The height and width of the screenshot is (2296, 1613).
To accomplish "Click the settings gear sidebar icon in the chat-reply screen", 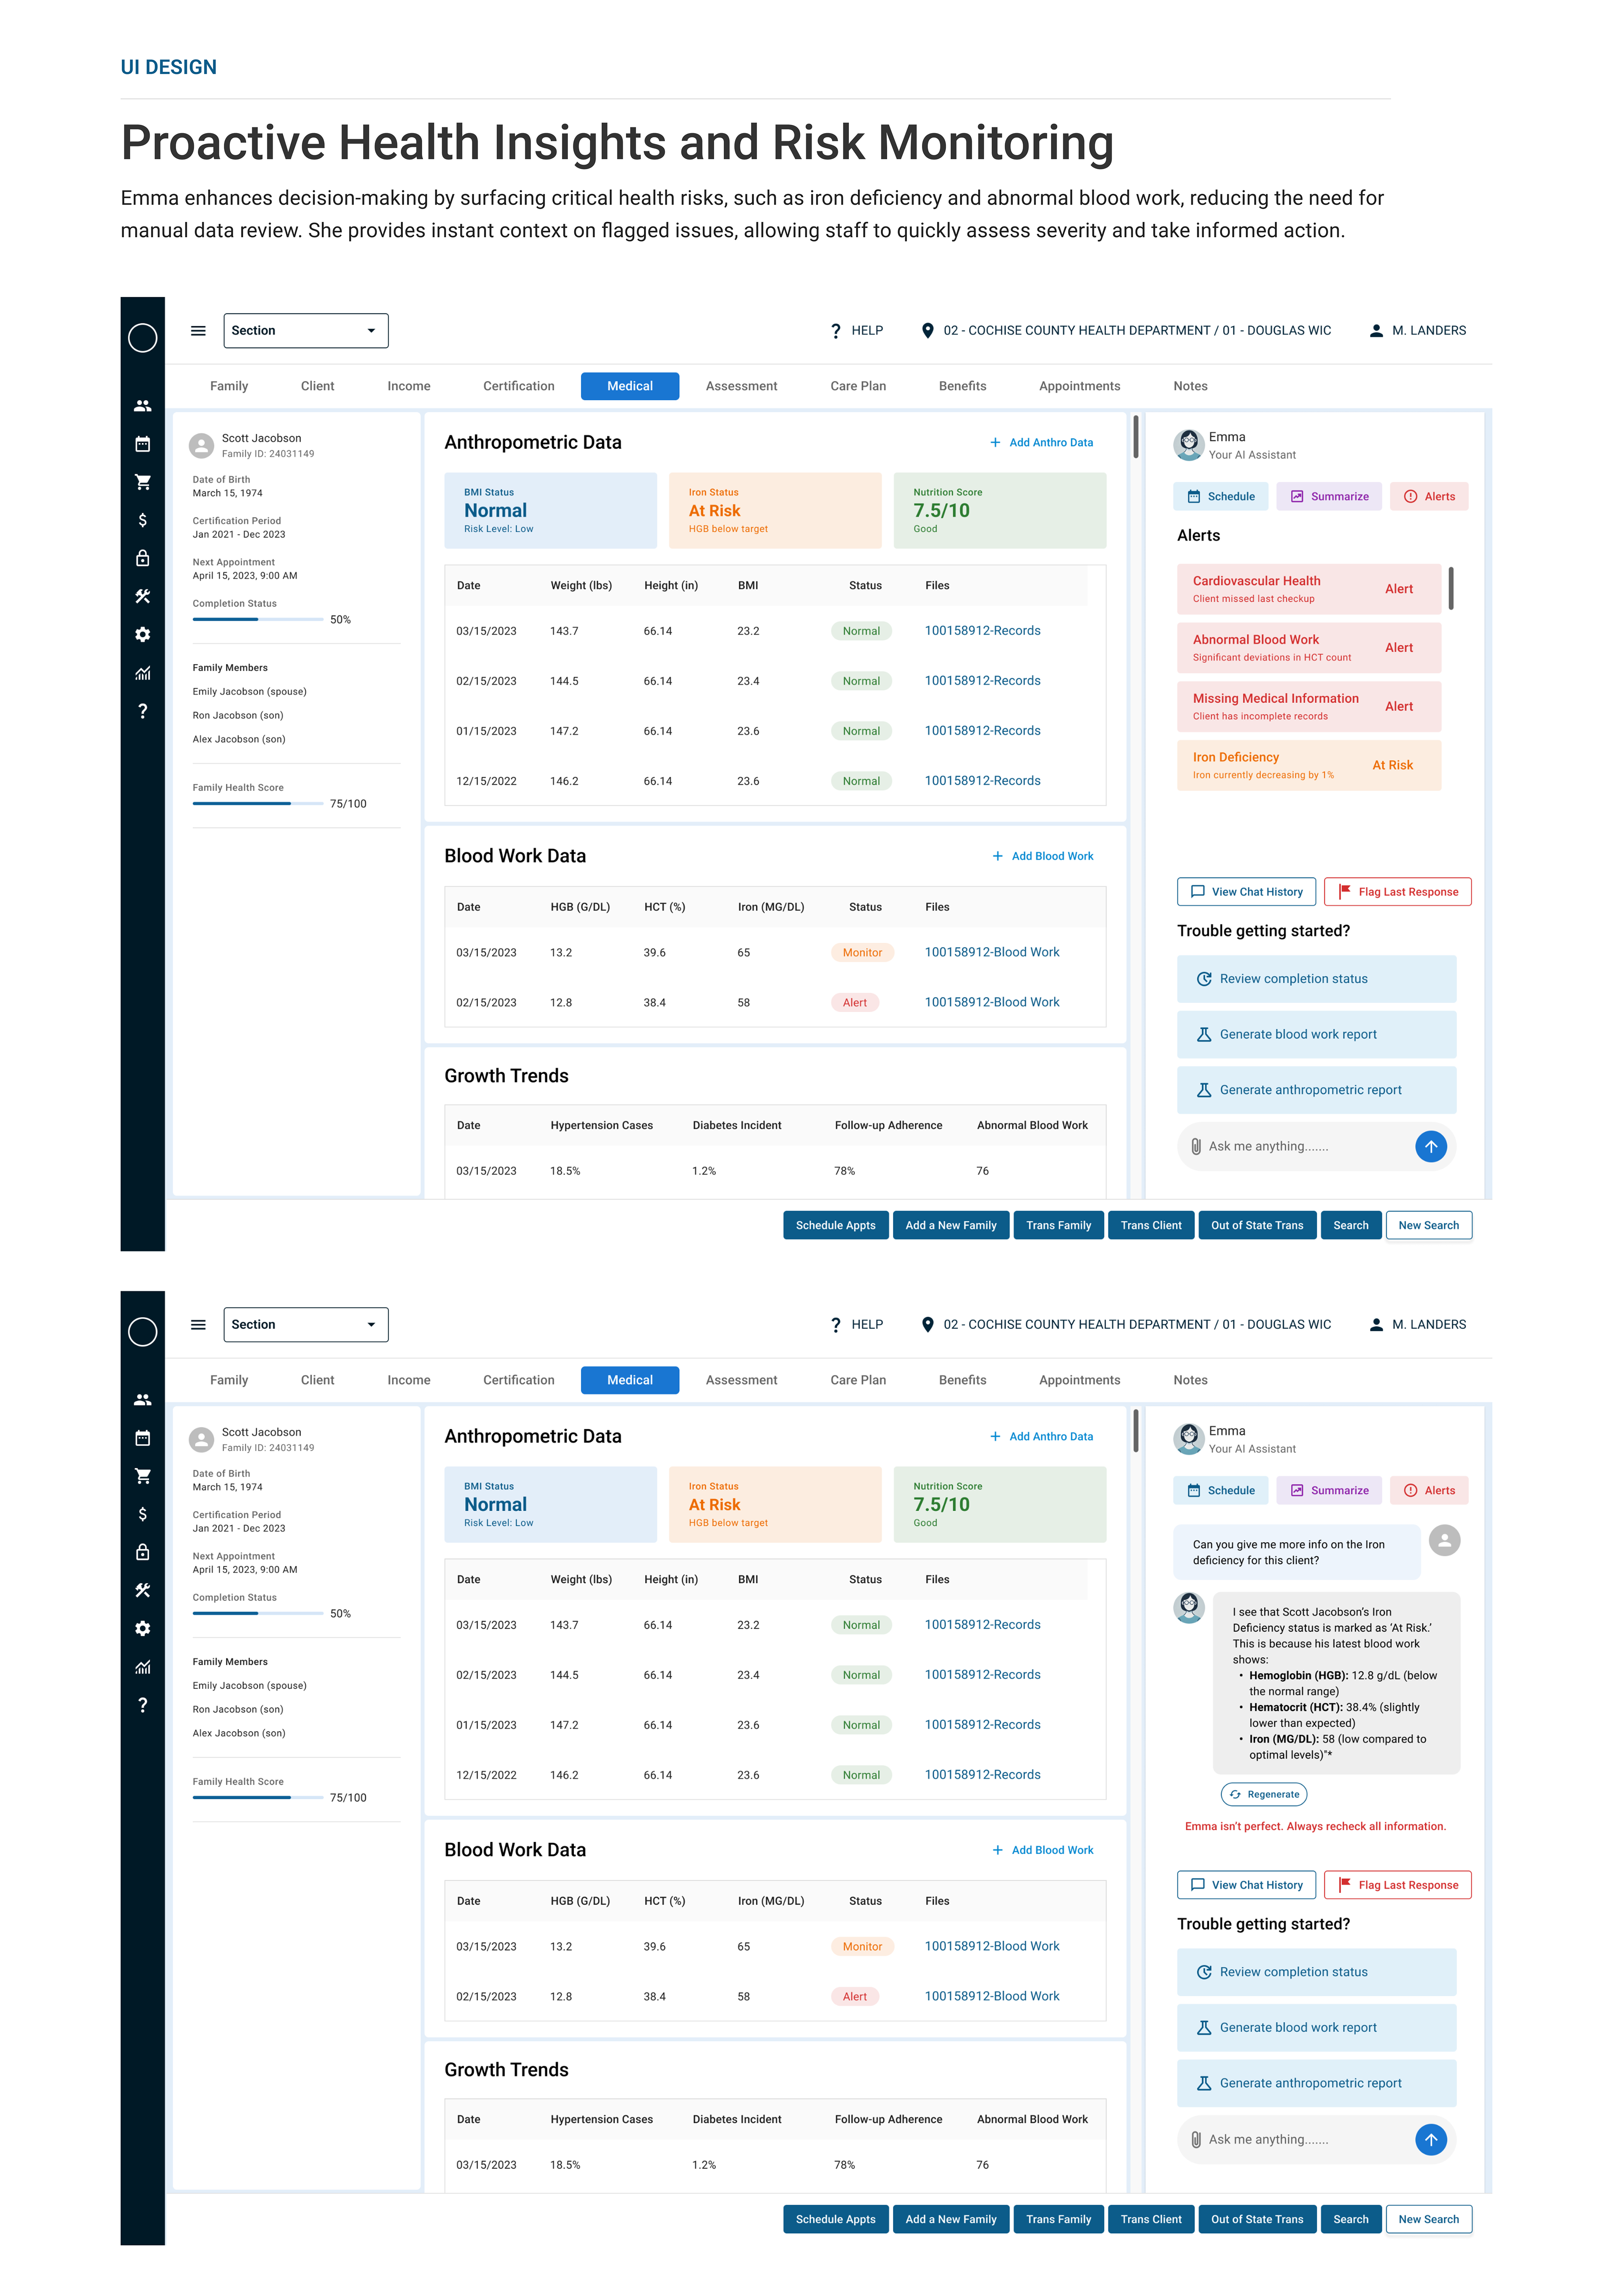I will pos(142,1629).
